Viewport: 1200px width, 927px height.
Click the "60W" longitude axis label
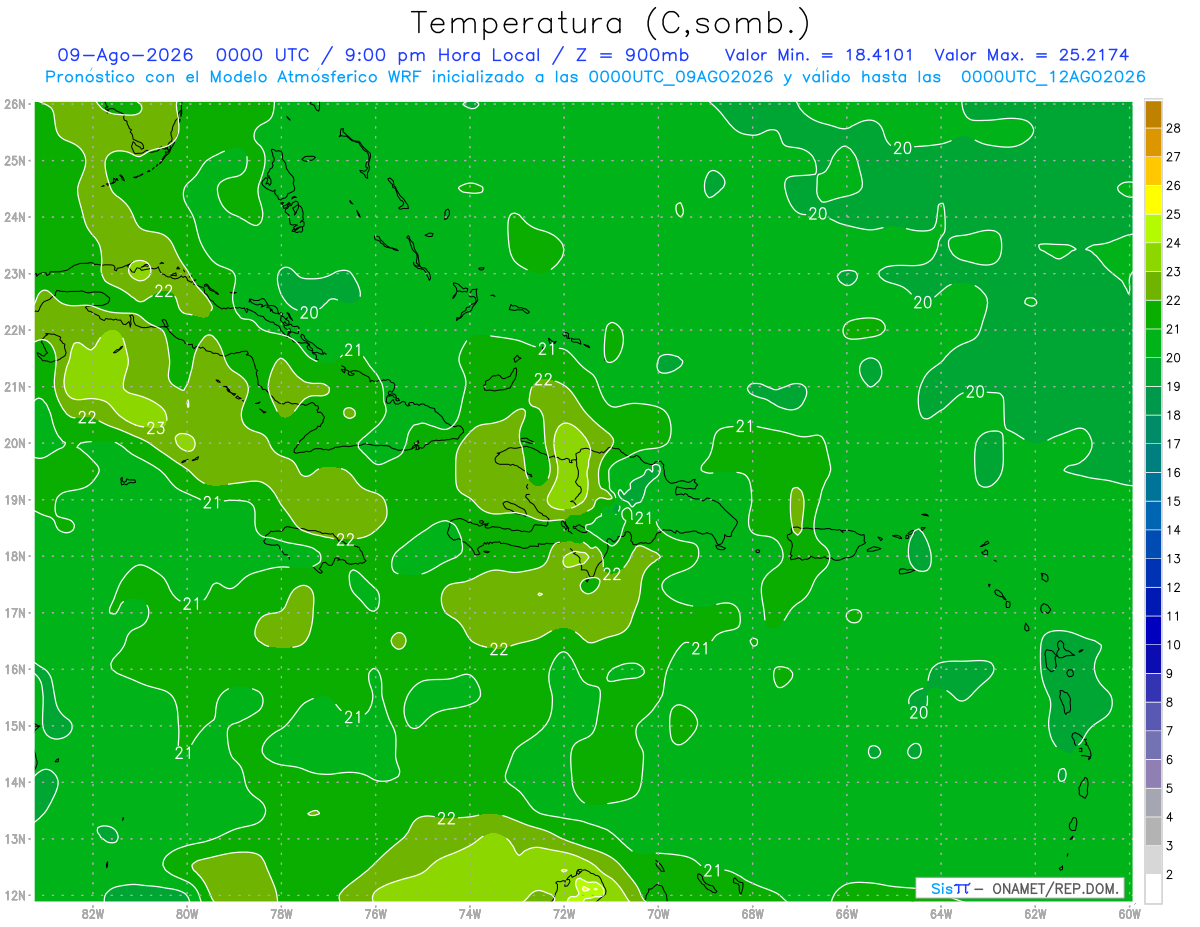pyautogui.click(x=1128, y=913)
